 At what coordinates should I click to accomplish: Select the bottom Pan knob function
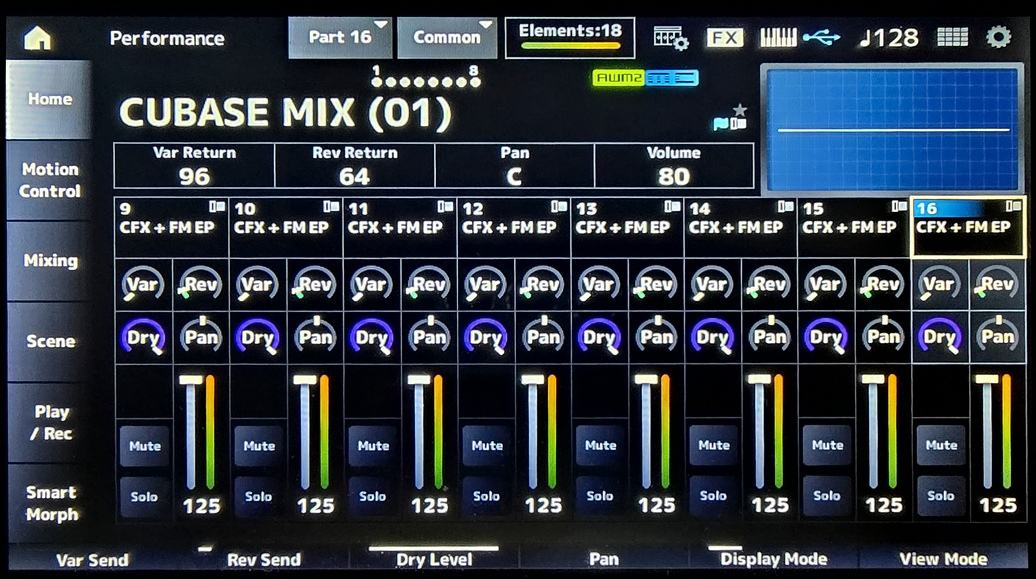pos(604,559)
